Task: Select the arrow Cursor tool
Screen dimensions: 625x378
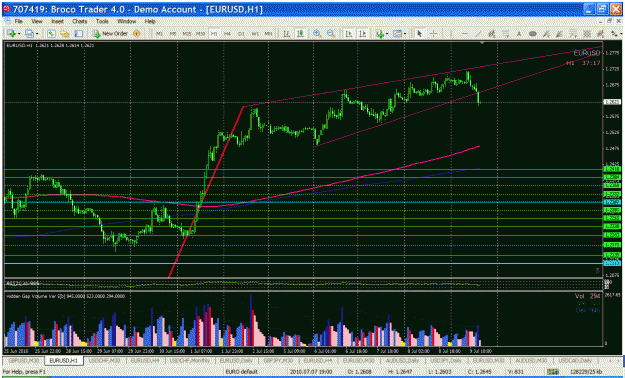Action: point(419,34)
